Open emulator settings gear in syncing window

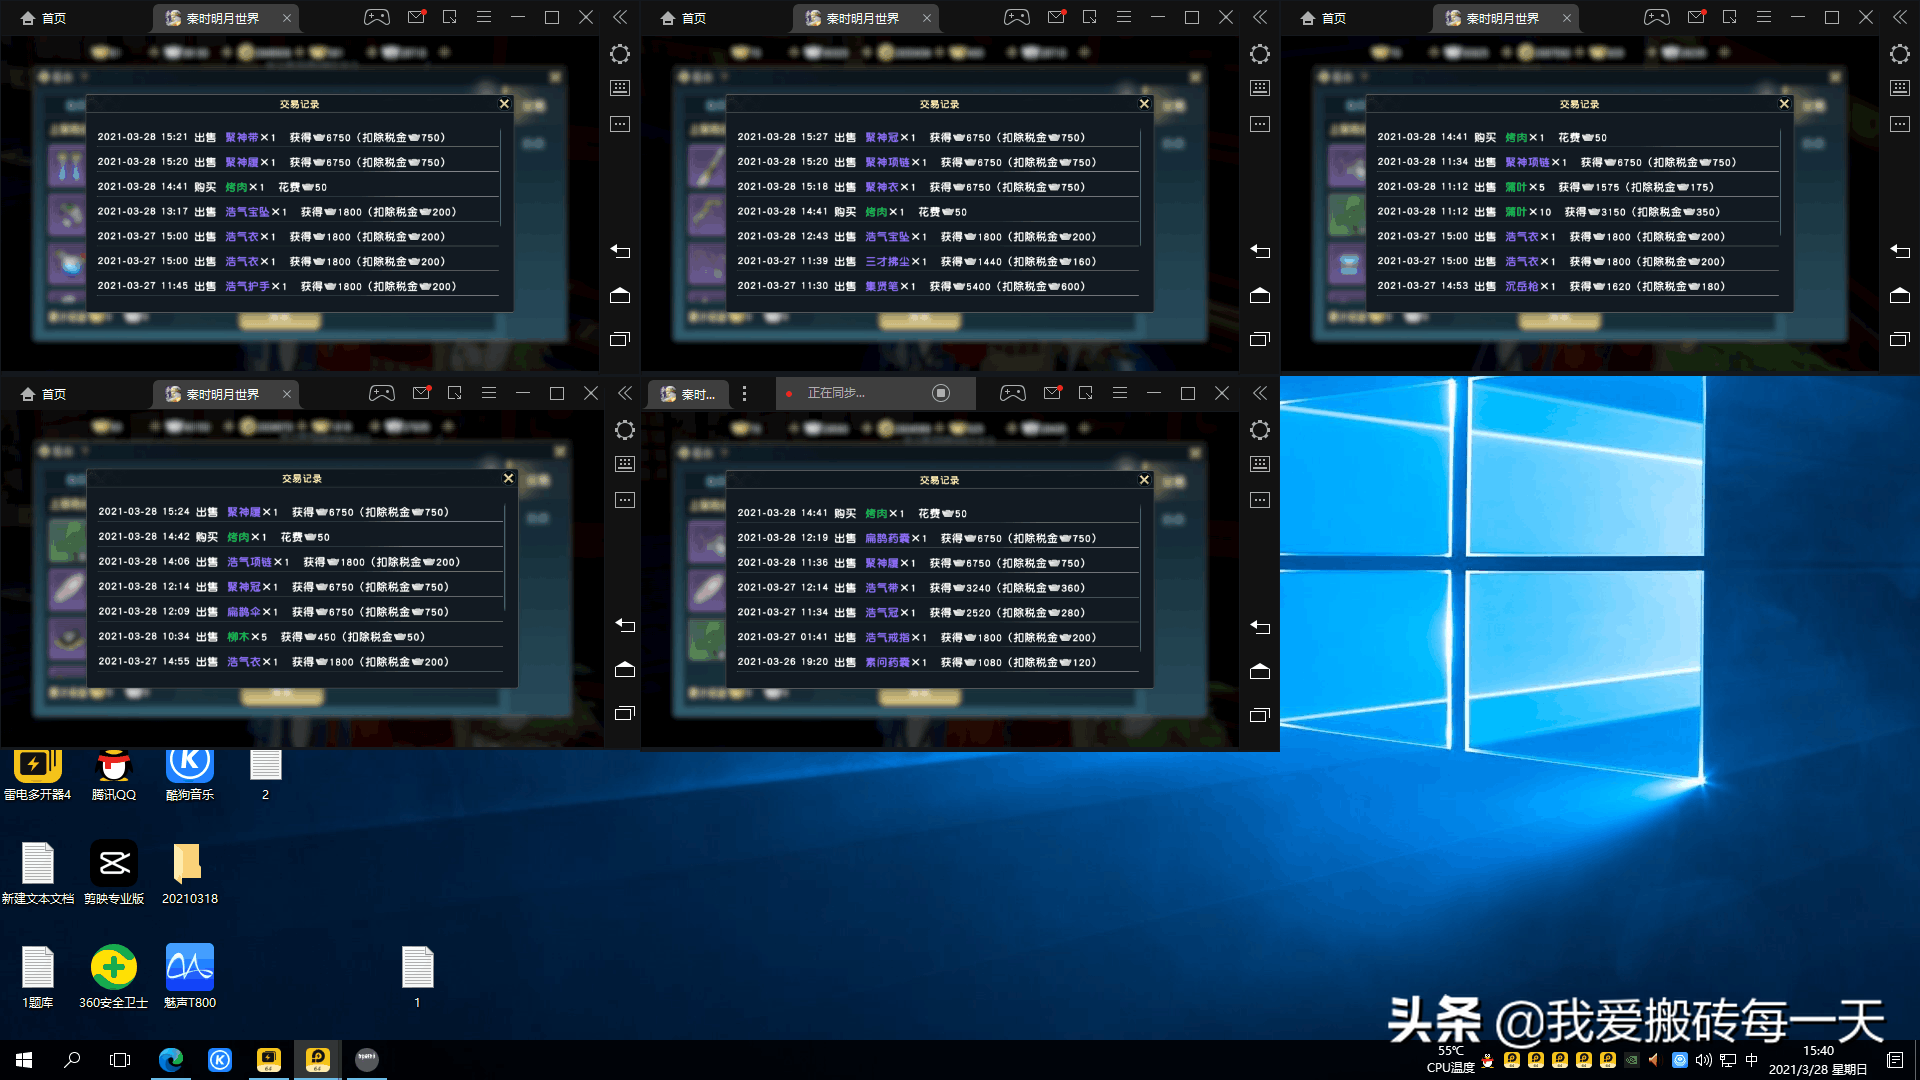(1260, 430)
